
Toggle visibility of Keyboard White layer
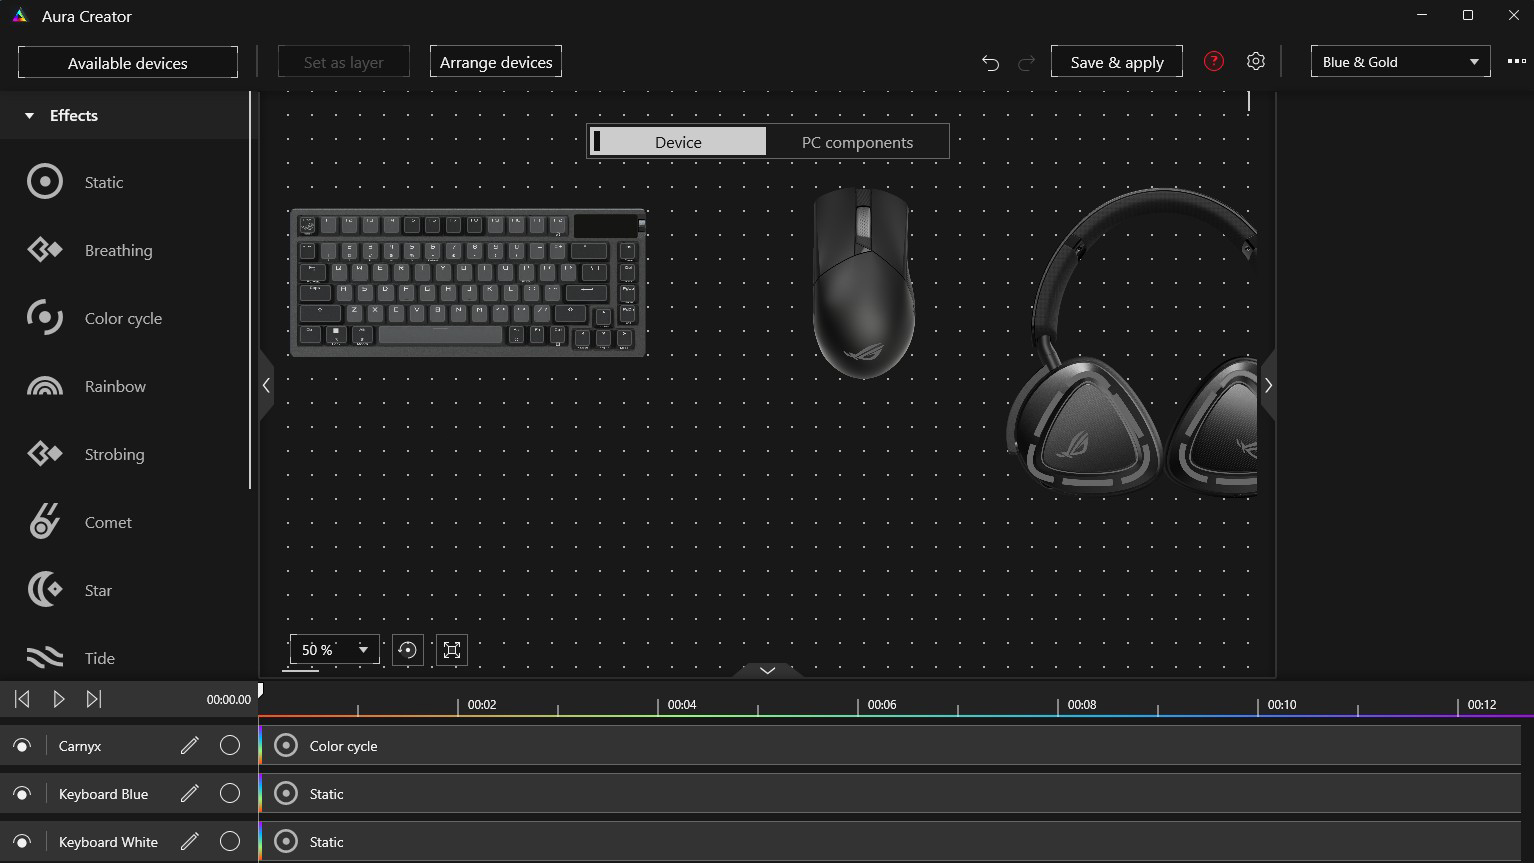(22, 841)
